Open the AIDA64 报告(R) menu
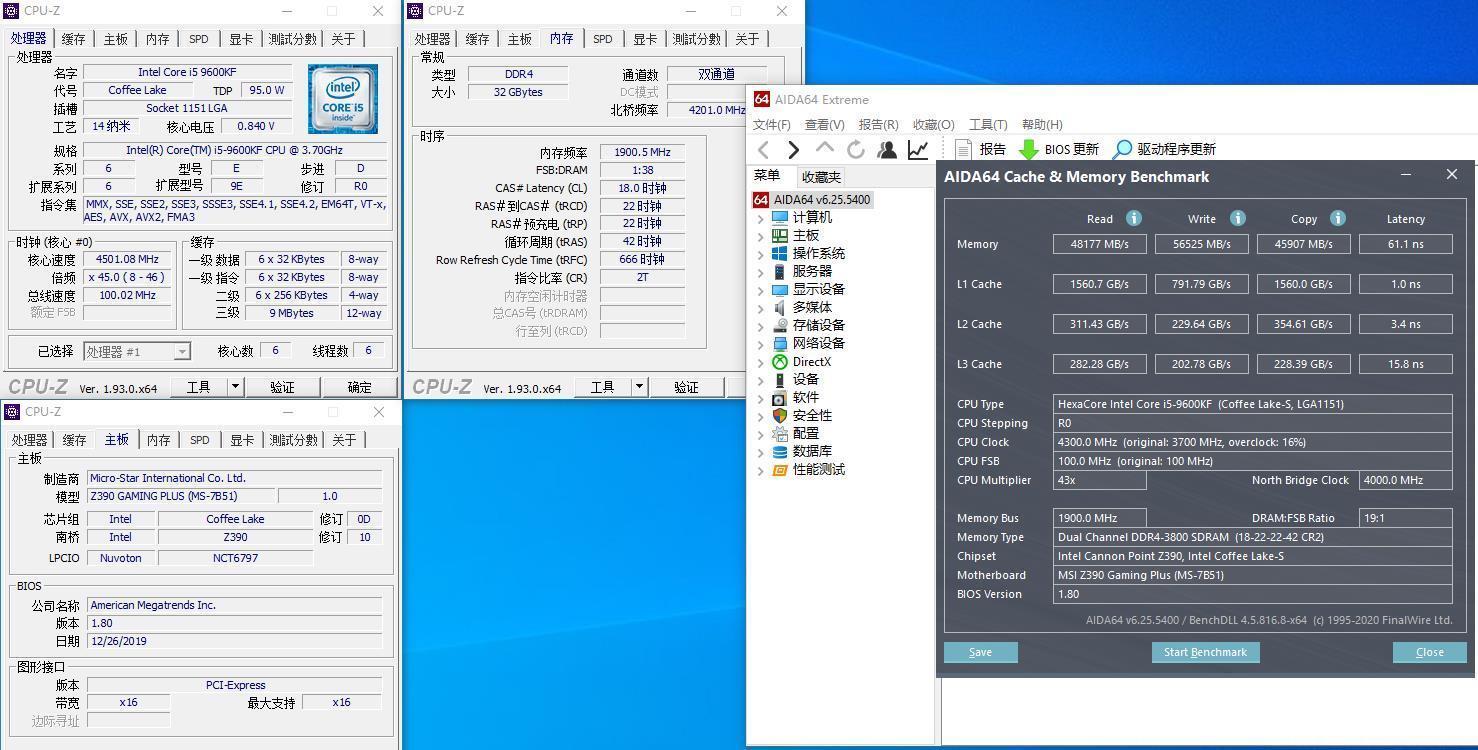The image size is (1478, 750). click(x=878, y=124)
